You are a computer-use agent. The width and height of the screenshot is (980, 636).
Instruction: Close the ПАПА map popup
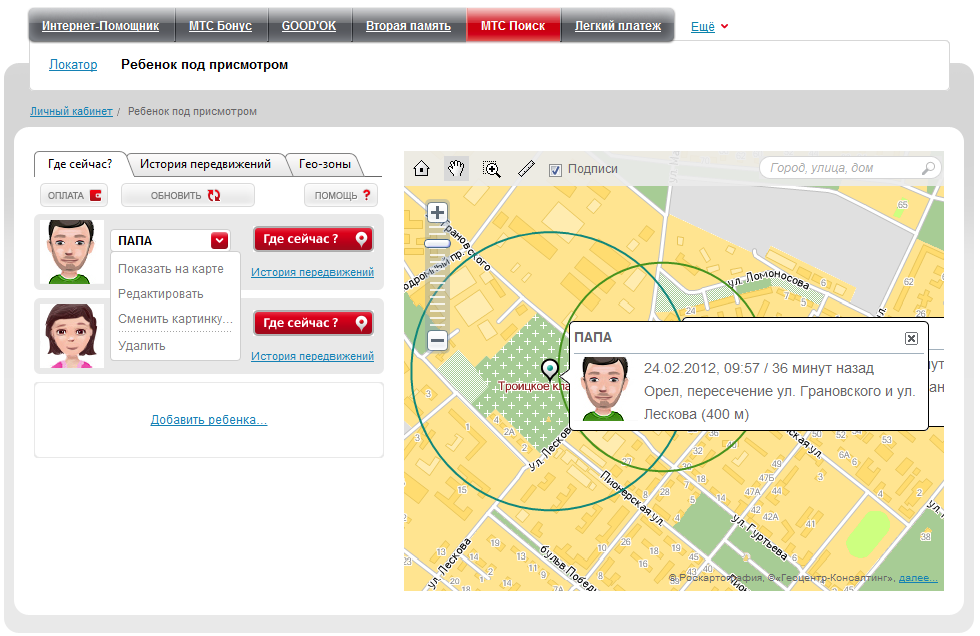coord(911,338)
